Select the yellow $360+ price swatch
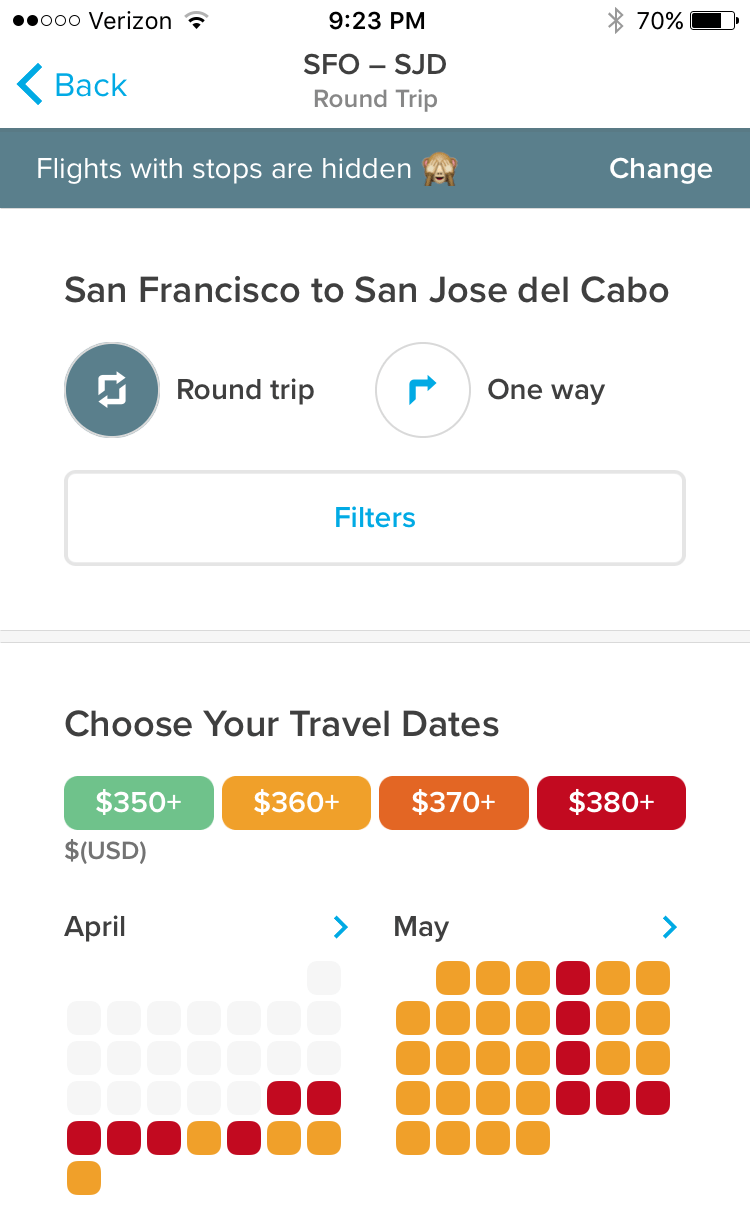 pos(296,802)
